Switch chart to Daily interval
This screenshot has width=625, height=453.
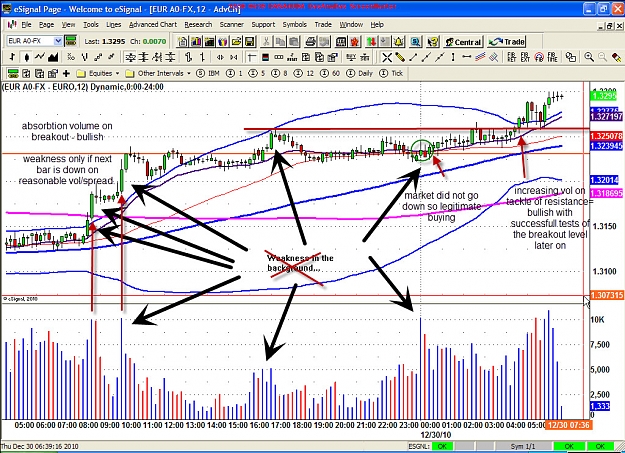[x=360, y=73]
